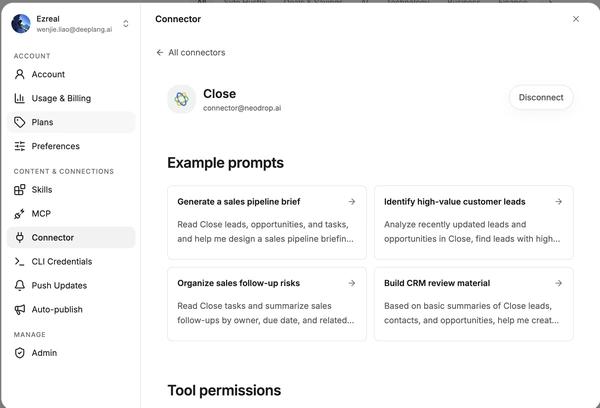Viewport: 600px width, 408px height.
Task: Select Generate a sales pipeline brief title
Action: (239, 202)
